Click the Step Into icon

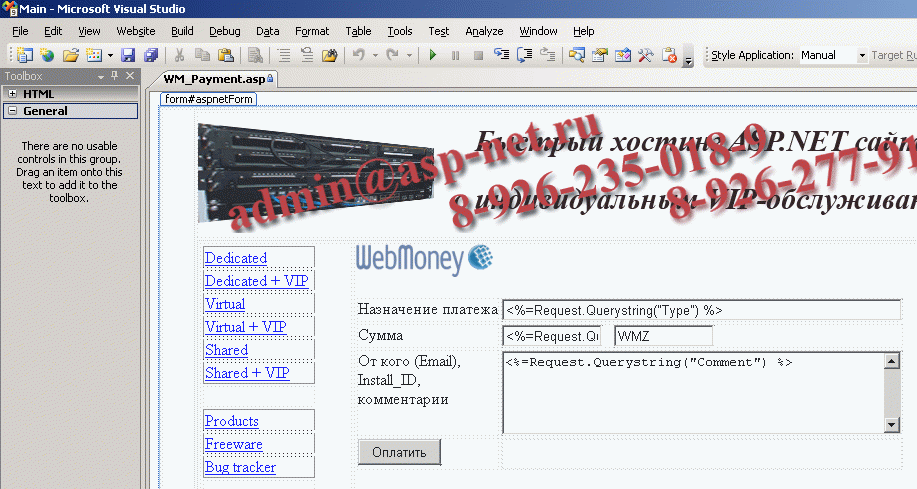501,55
